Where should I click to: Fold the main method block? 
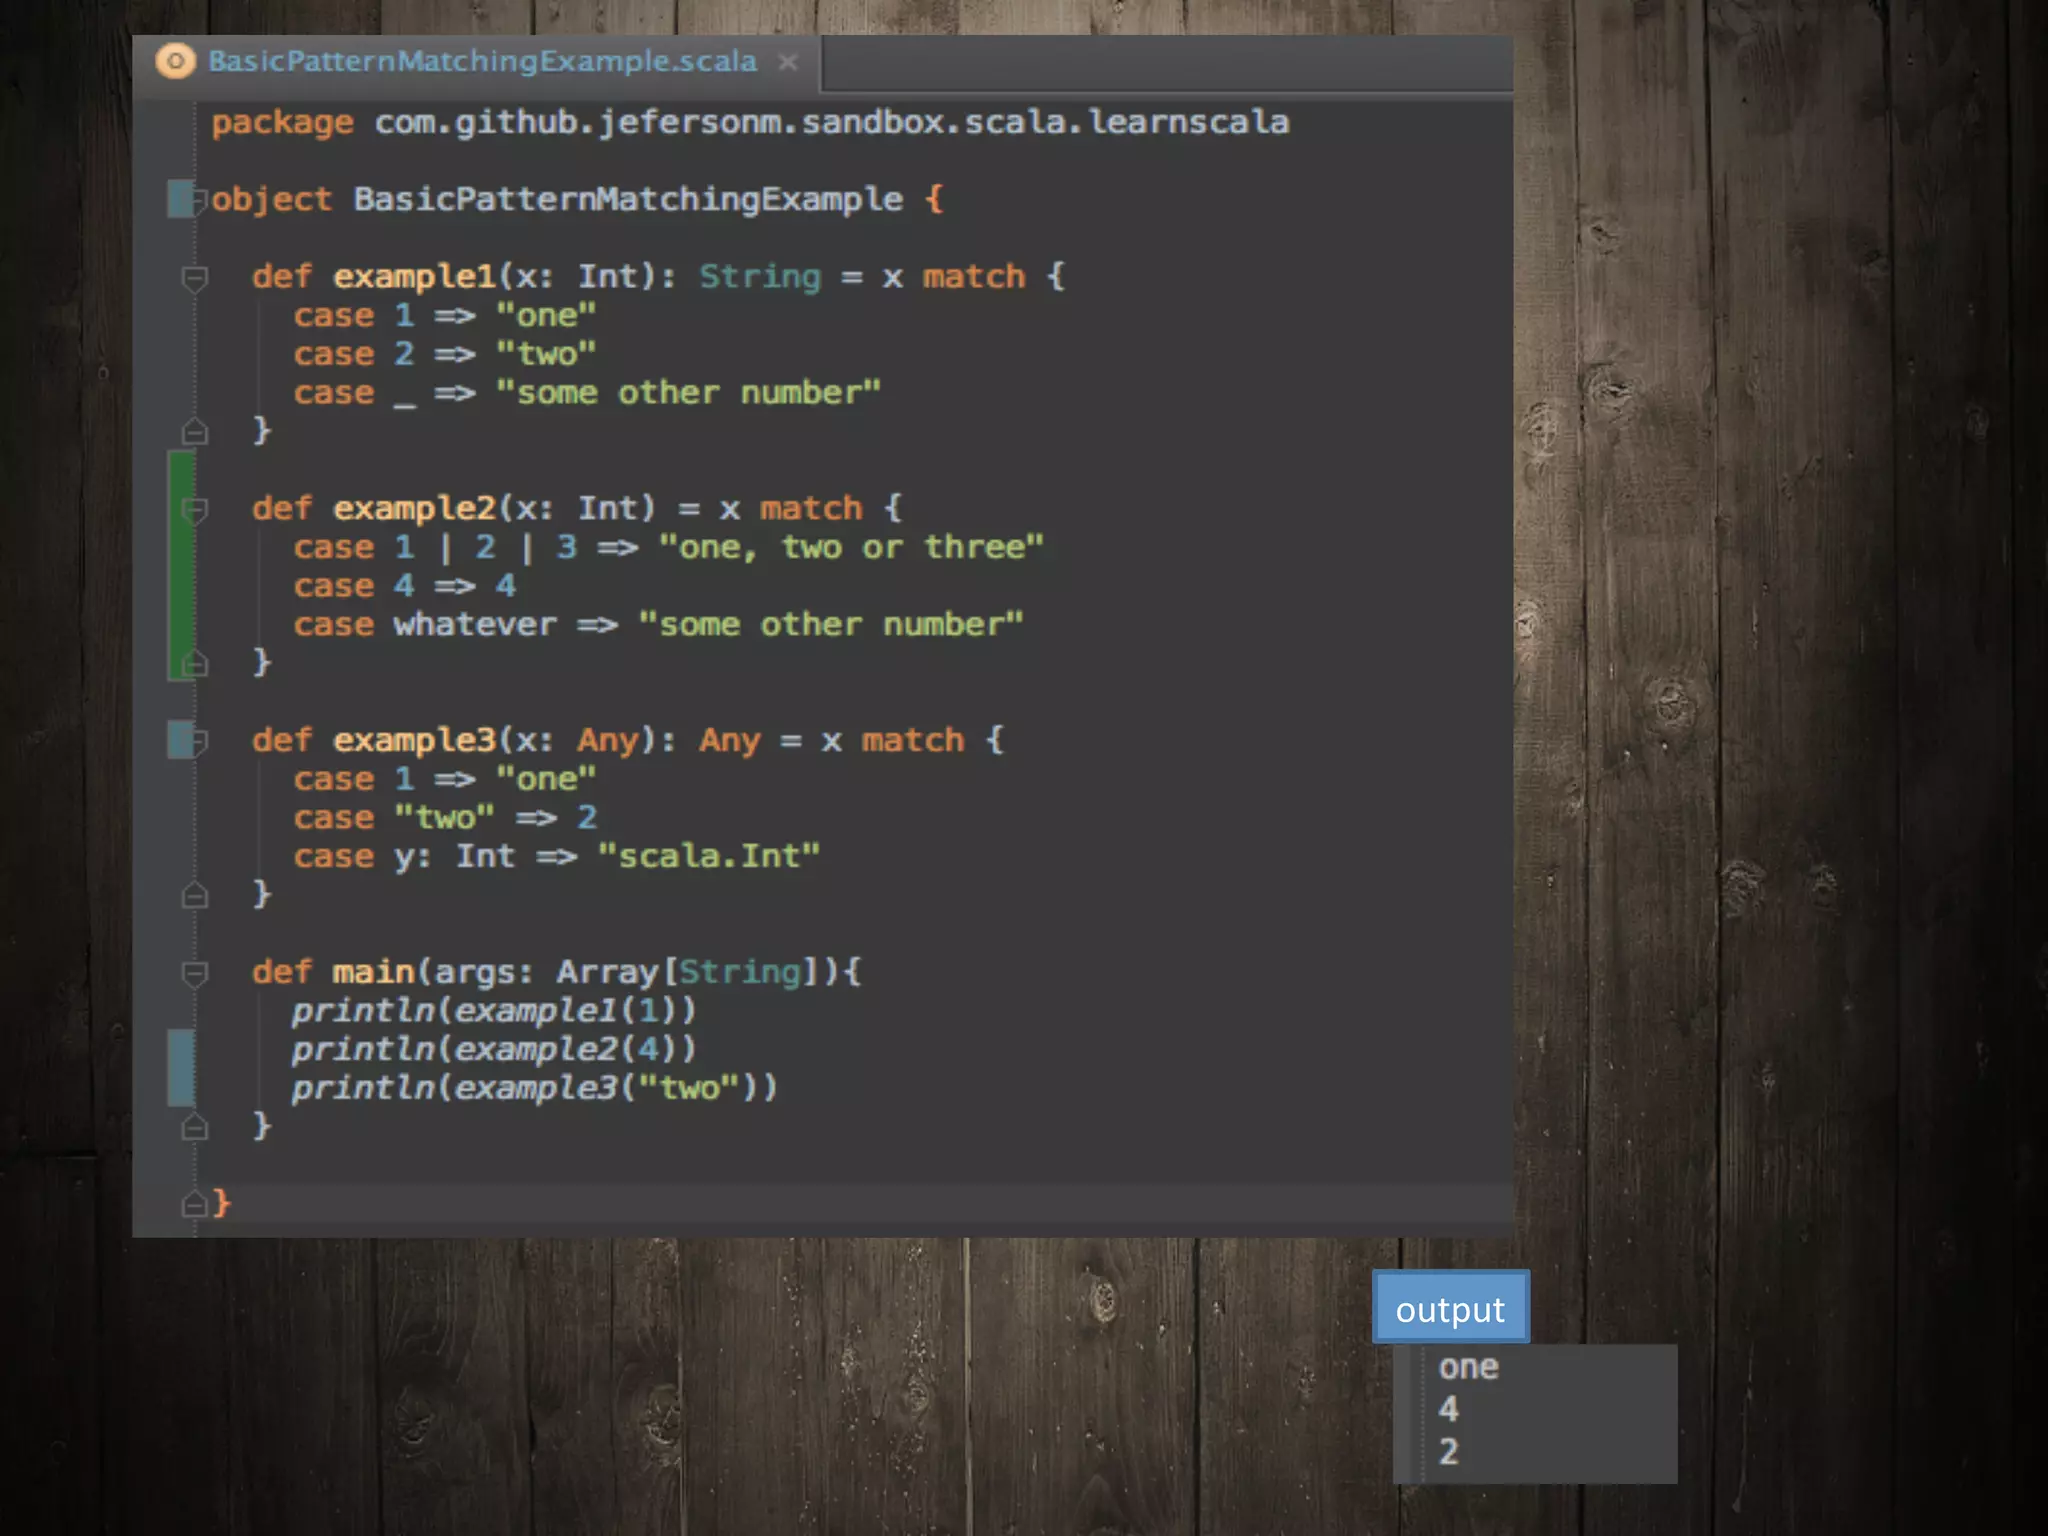(195, 973)
